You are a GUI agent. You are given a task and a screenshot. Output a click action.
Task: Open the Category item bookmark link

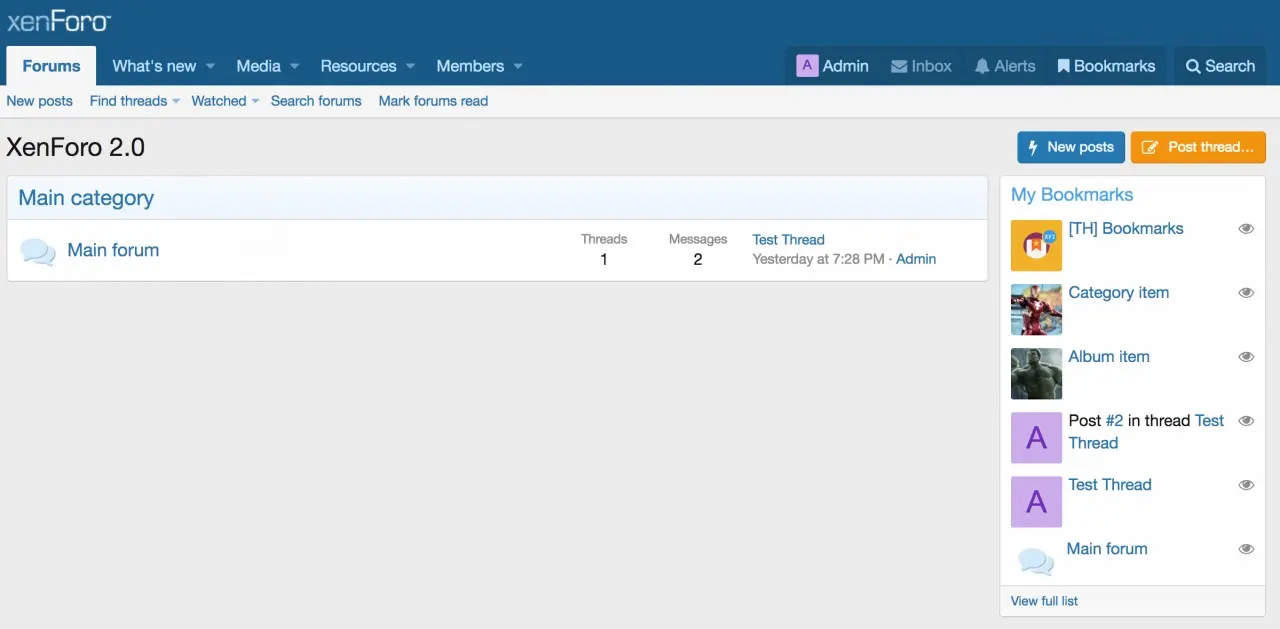(1118, 293)
